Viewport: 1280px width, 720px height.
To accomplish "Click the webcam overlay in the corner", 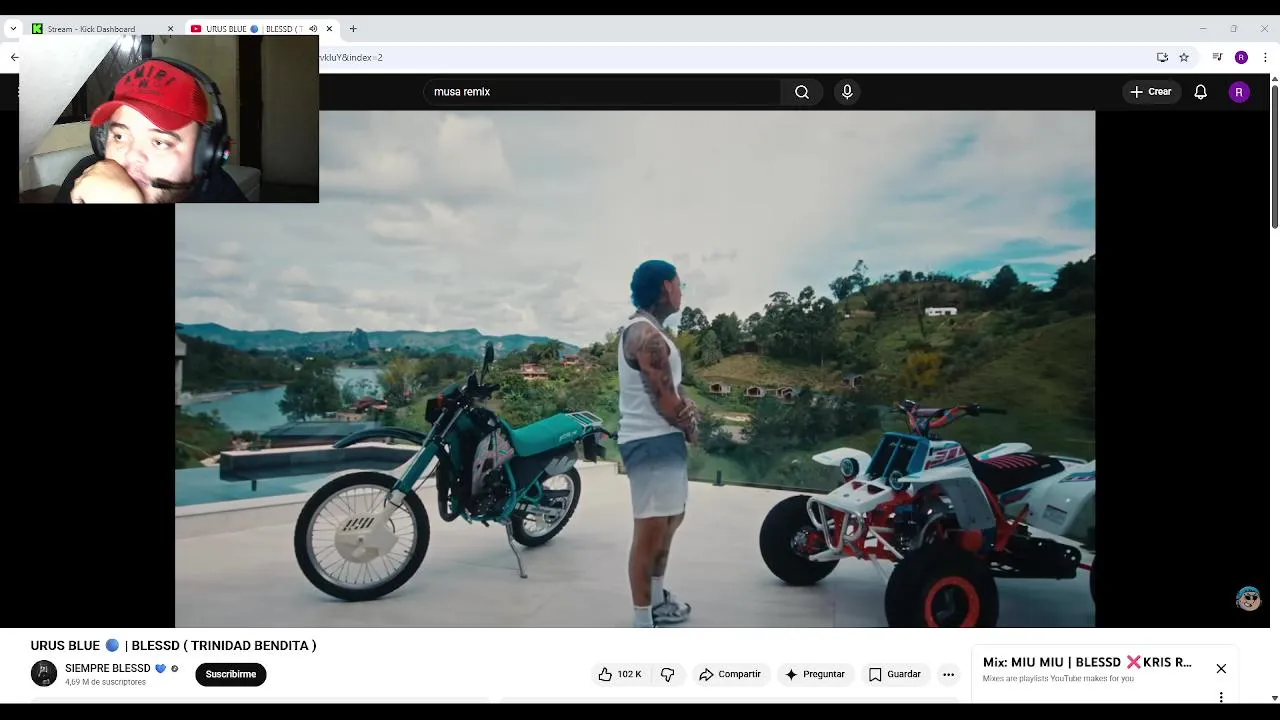I will tap(169, 119).
